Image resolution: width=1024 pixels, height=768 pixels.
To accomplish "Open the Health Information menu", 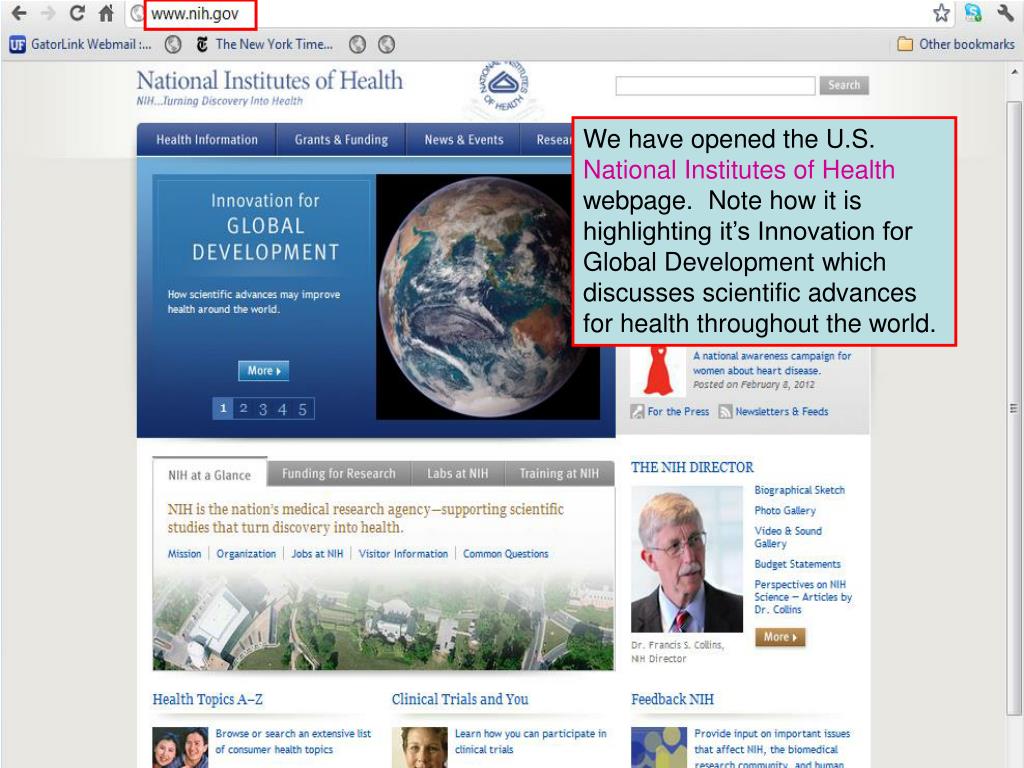I will pyautogui.click(x=207, y=140).
